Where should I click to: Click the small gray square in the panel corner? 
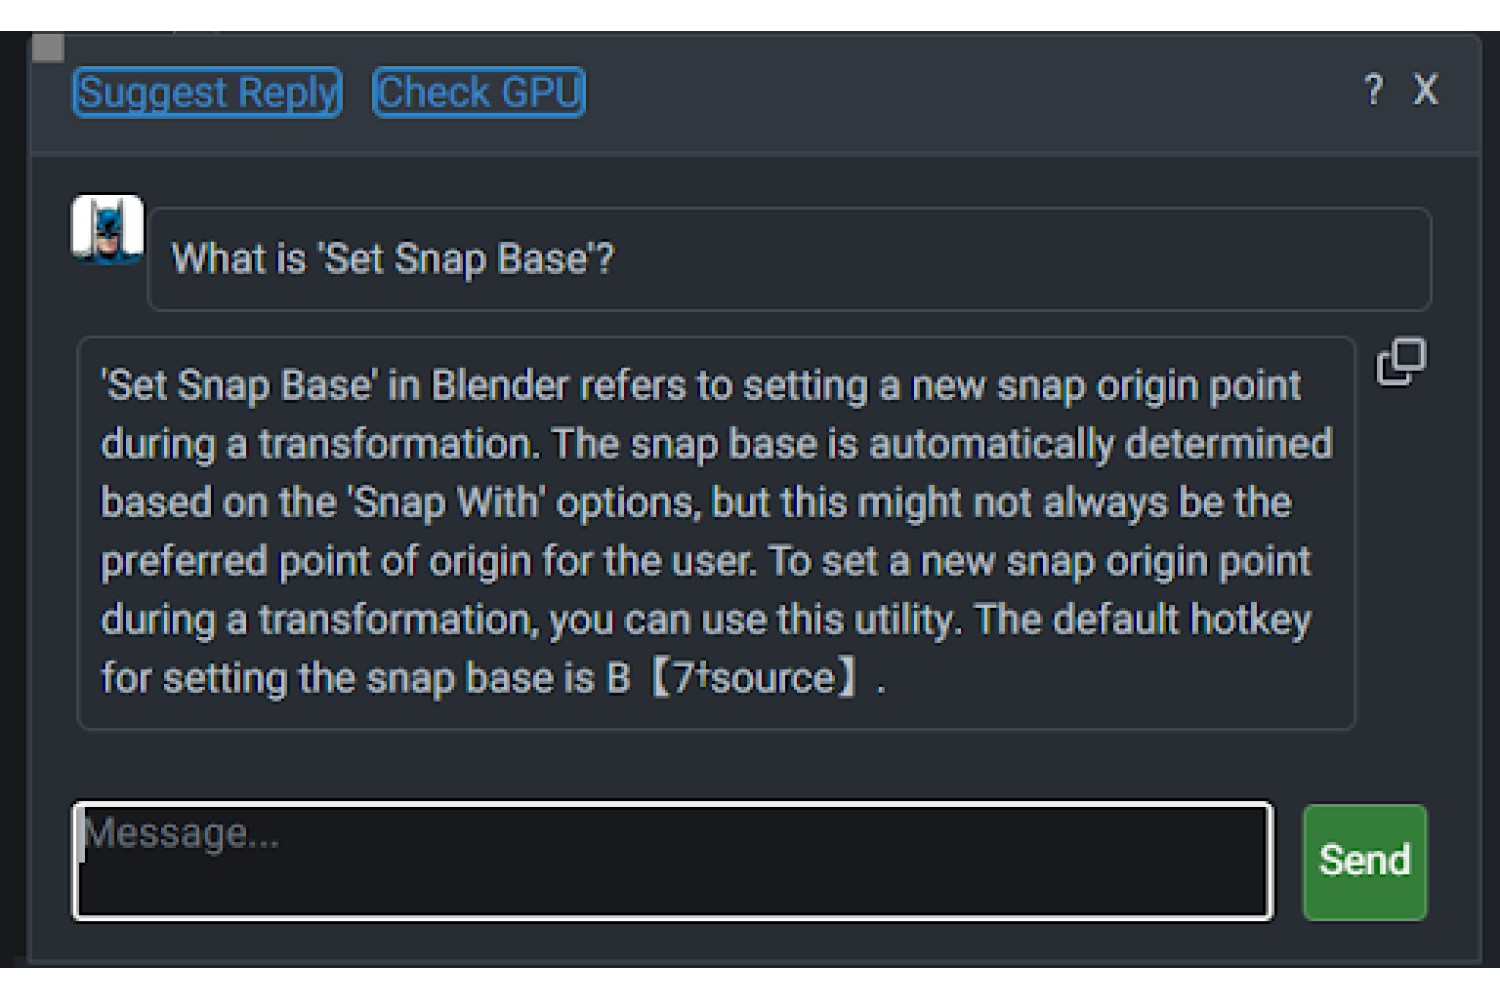[48, 47]
